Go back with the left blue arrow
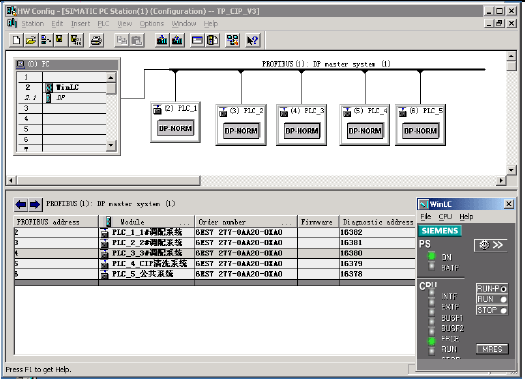525x379 pixels. point(21,204)
